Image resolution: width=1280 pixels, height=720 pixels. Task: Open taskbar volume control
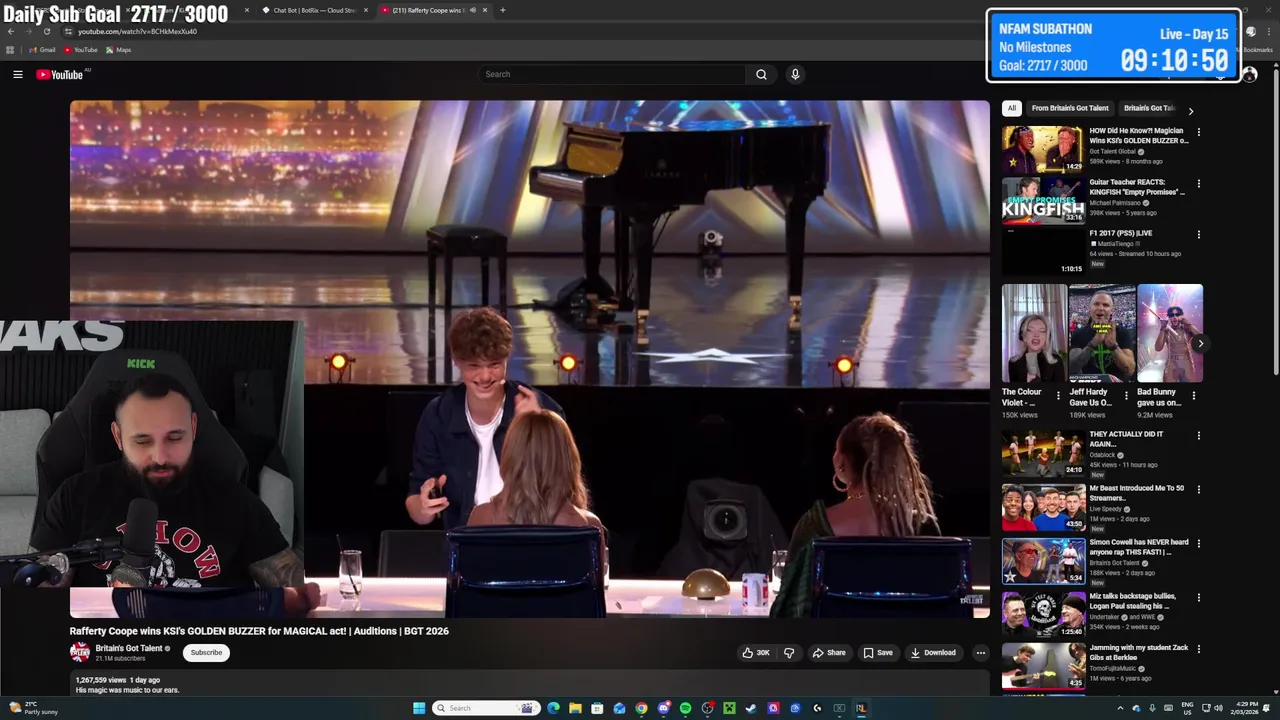click(1218, 708)
